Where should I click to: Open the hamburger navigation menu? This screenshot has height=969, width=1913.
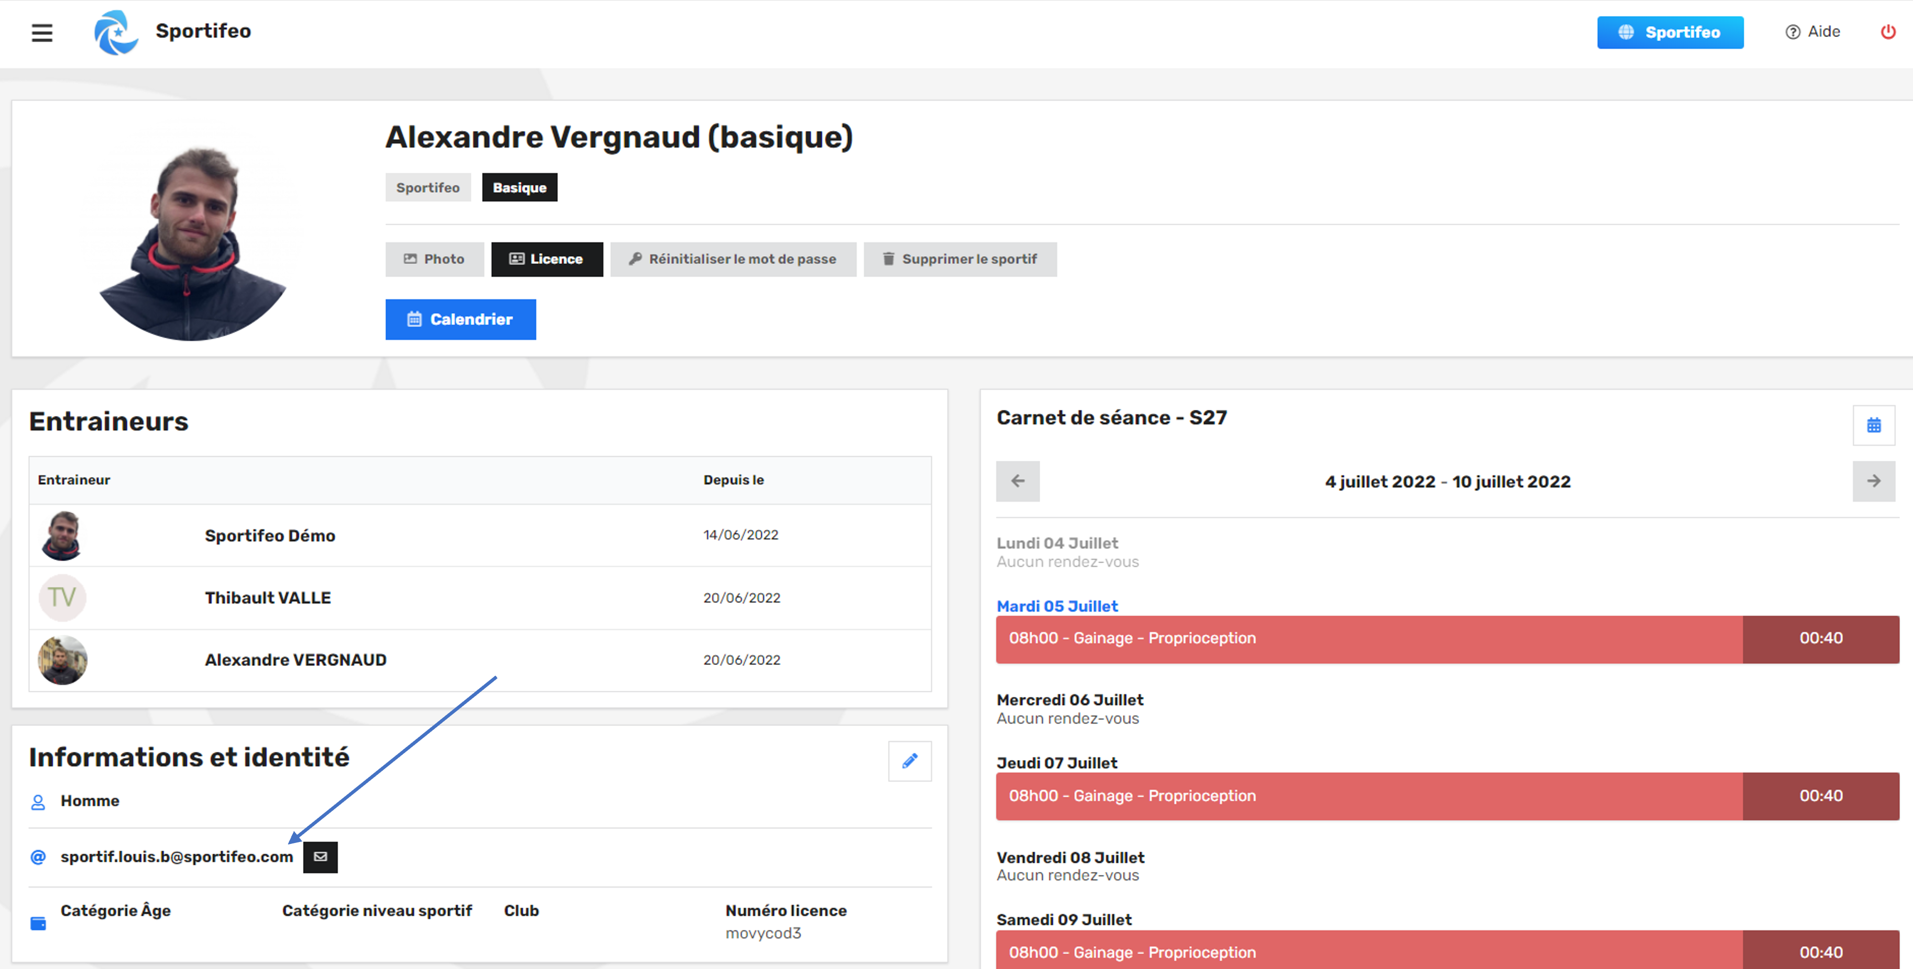pyautogui.click(x=42, y=33)
